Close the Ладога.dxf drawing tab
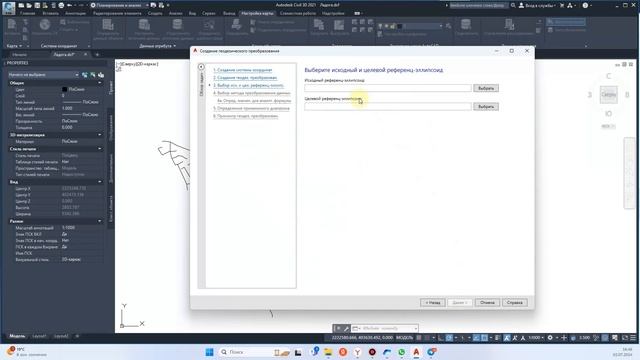Image resolution: width=640 pixels, height=360 pixels. (85, 54)
